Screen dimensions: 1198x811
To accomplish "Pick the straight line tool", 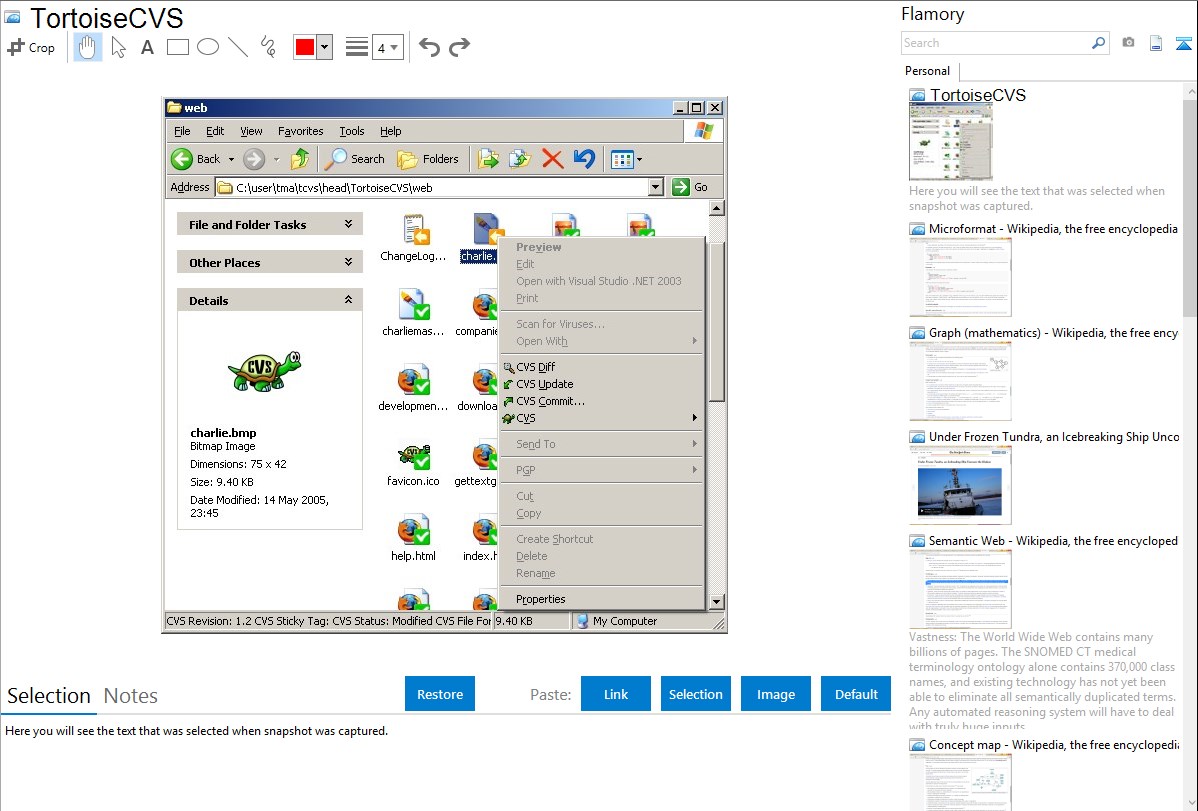I will pyautogui.click(x=238, y=47).
